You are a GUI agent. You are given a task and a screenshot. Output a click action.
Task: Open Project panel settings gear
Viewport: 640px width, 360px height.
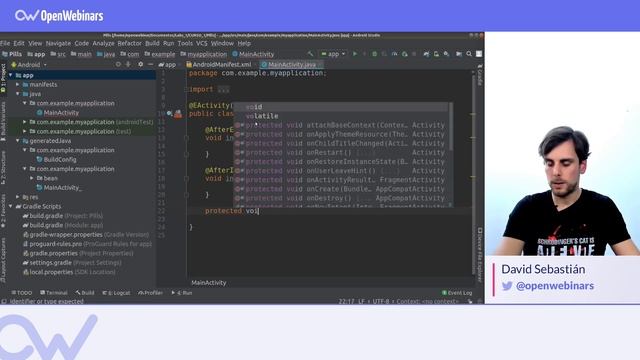[140, 64]
